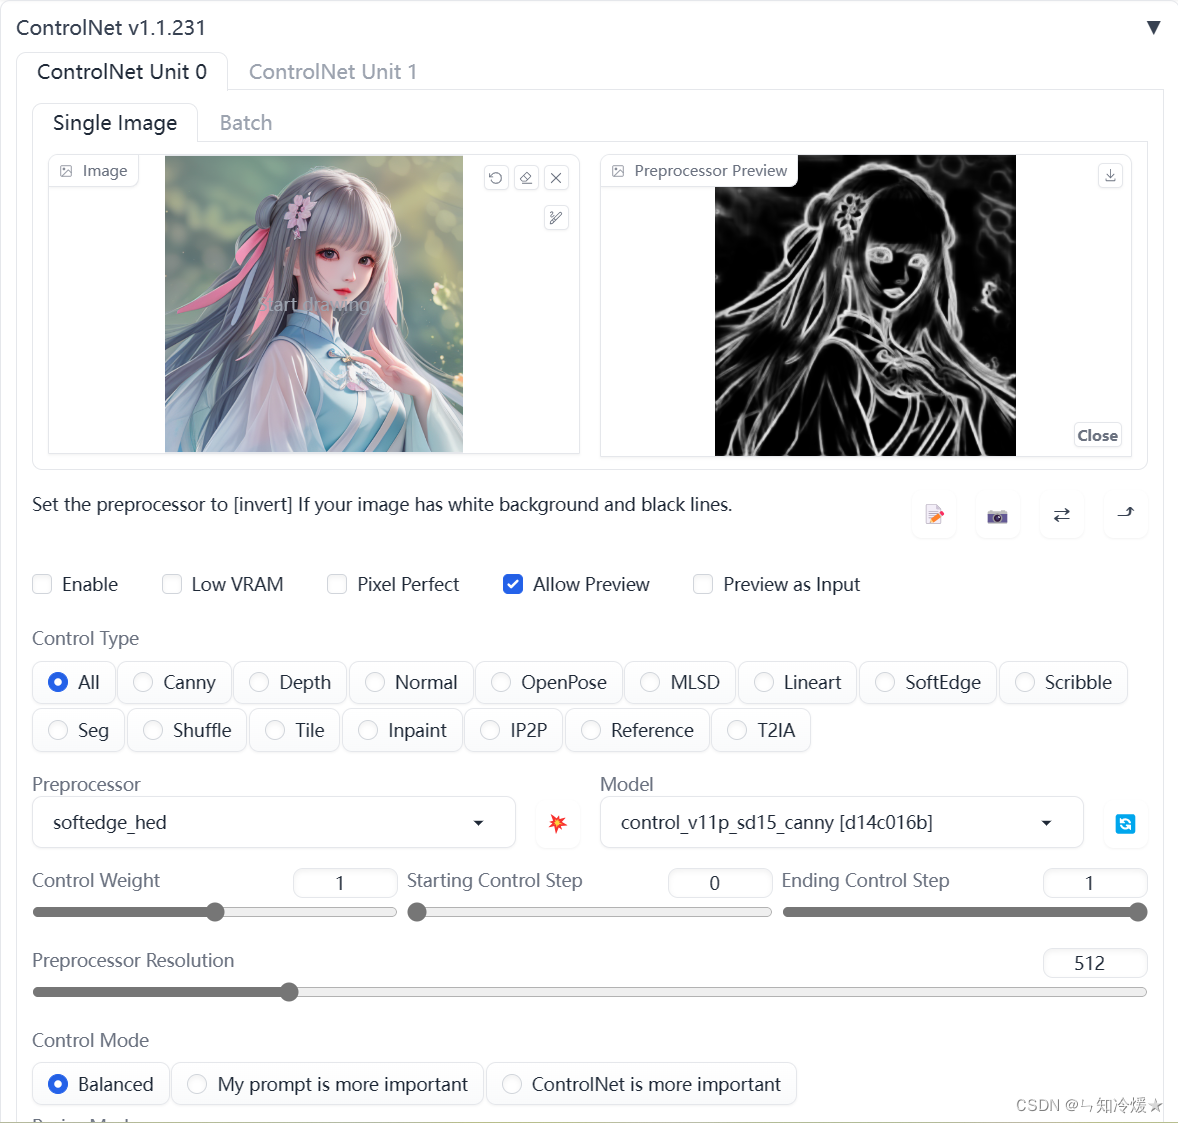Tick the Enable checkbox
The width and height of the screenshot is (1178, 1123).
pos(42,584)
